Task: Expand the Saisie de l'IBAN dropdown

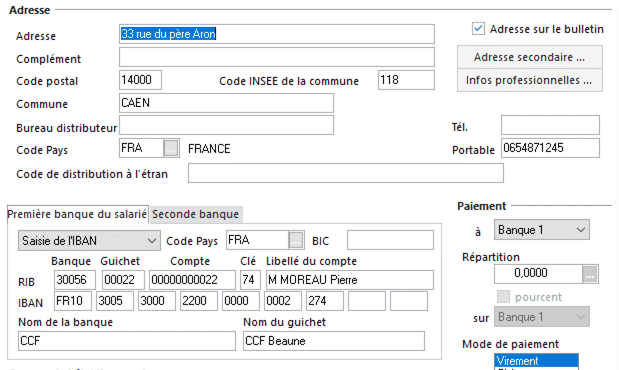Action: coord(89,241)
